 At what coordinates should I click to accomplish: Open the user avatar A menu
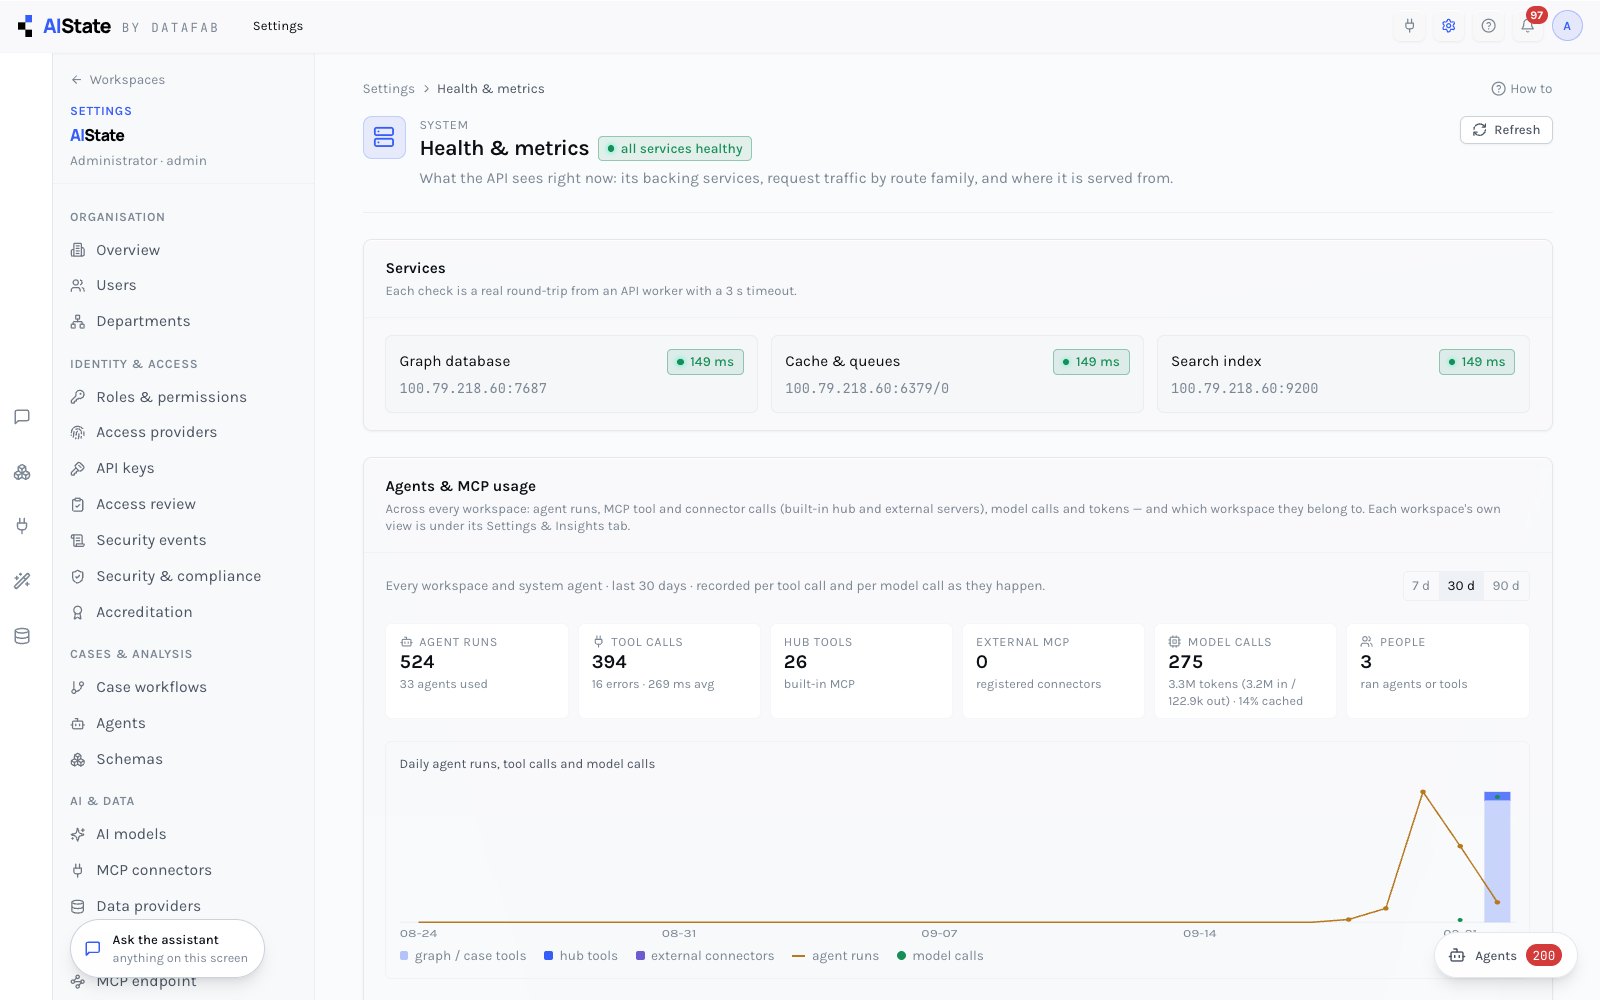pos(1567,26)
